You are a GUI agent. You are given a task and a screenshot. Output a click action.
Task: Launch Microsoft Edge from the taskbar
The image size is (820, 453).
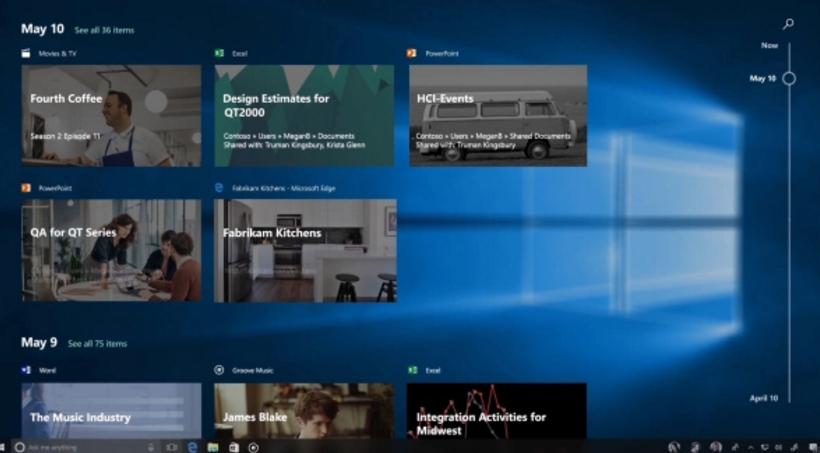tap(192, 447)
